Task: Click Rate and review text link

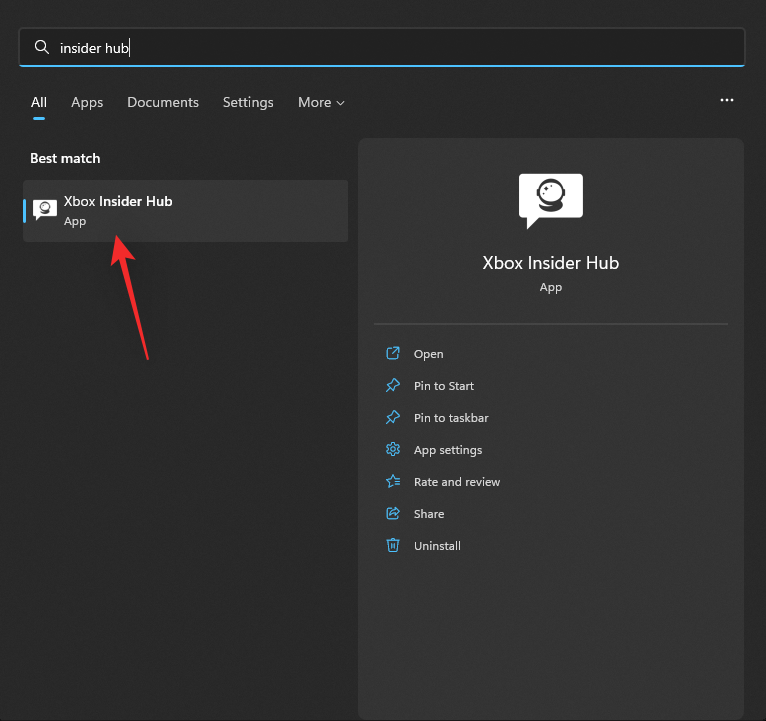Action: coord(457,482)
